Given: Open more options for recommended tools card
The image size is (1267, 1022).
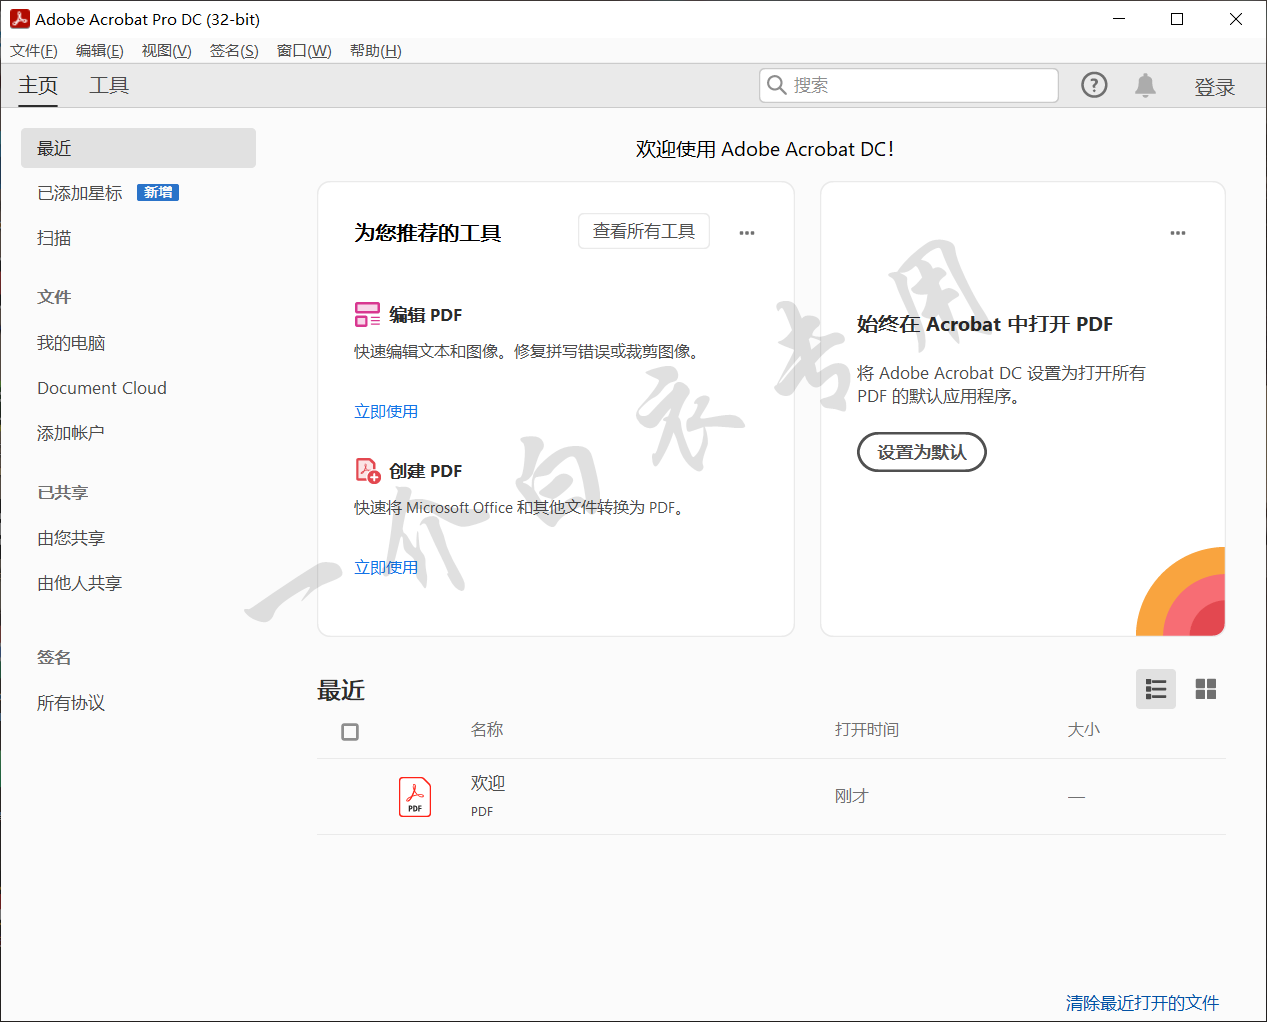Looking at the screenshot, I should tap(747, 233).
